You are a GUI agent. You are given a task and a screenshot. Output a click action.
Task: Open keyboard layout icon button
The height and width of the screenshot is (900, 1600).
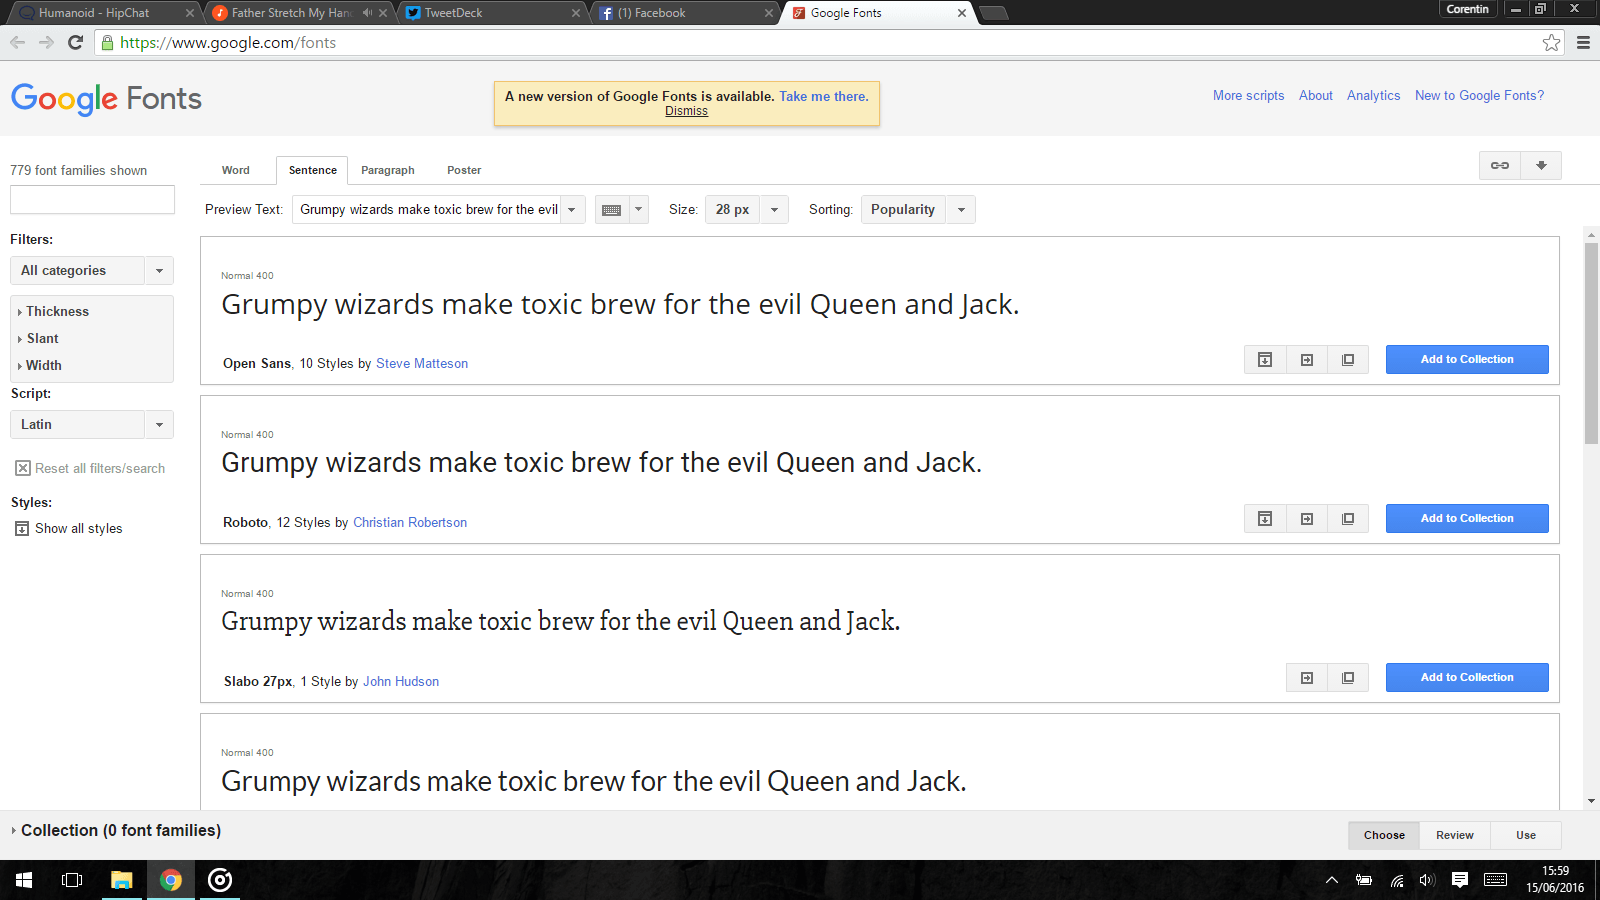coord(611,210)
